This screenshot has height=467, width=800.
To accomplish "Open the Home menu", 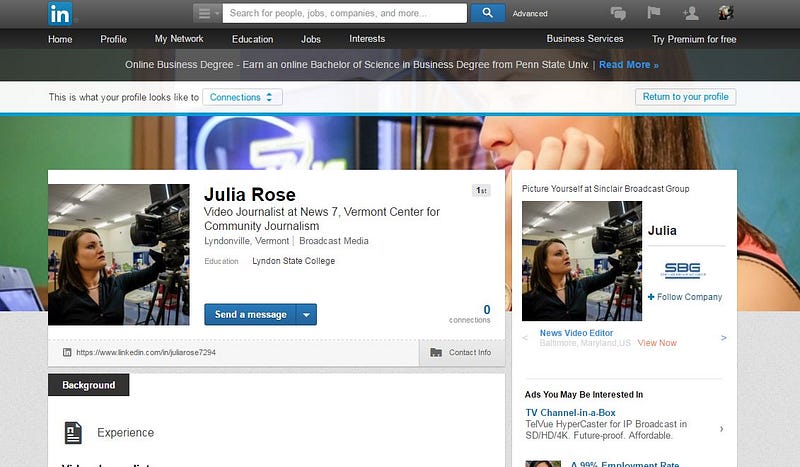I will click(x=60, y=39).
